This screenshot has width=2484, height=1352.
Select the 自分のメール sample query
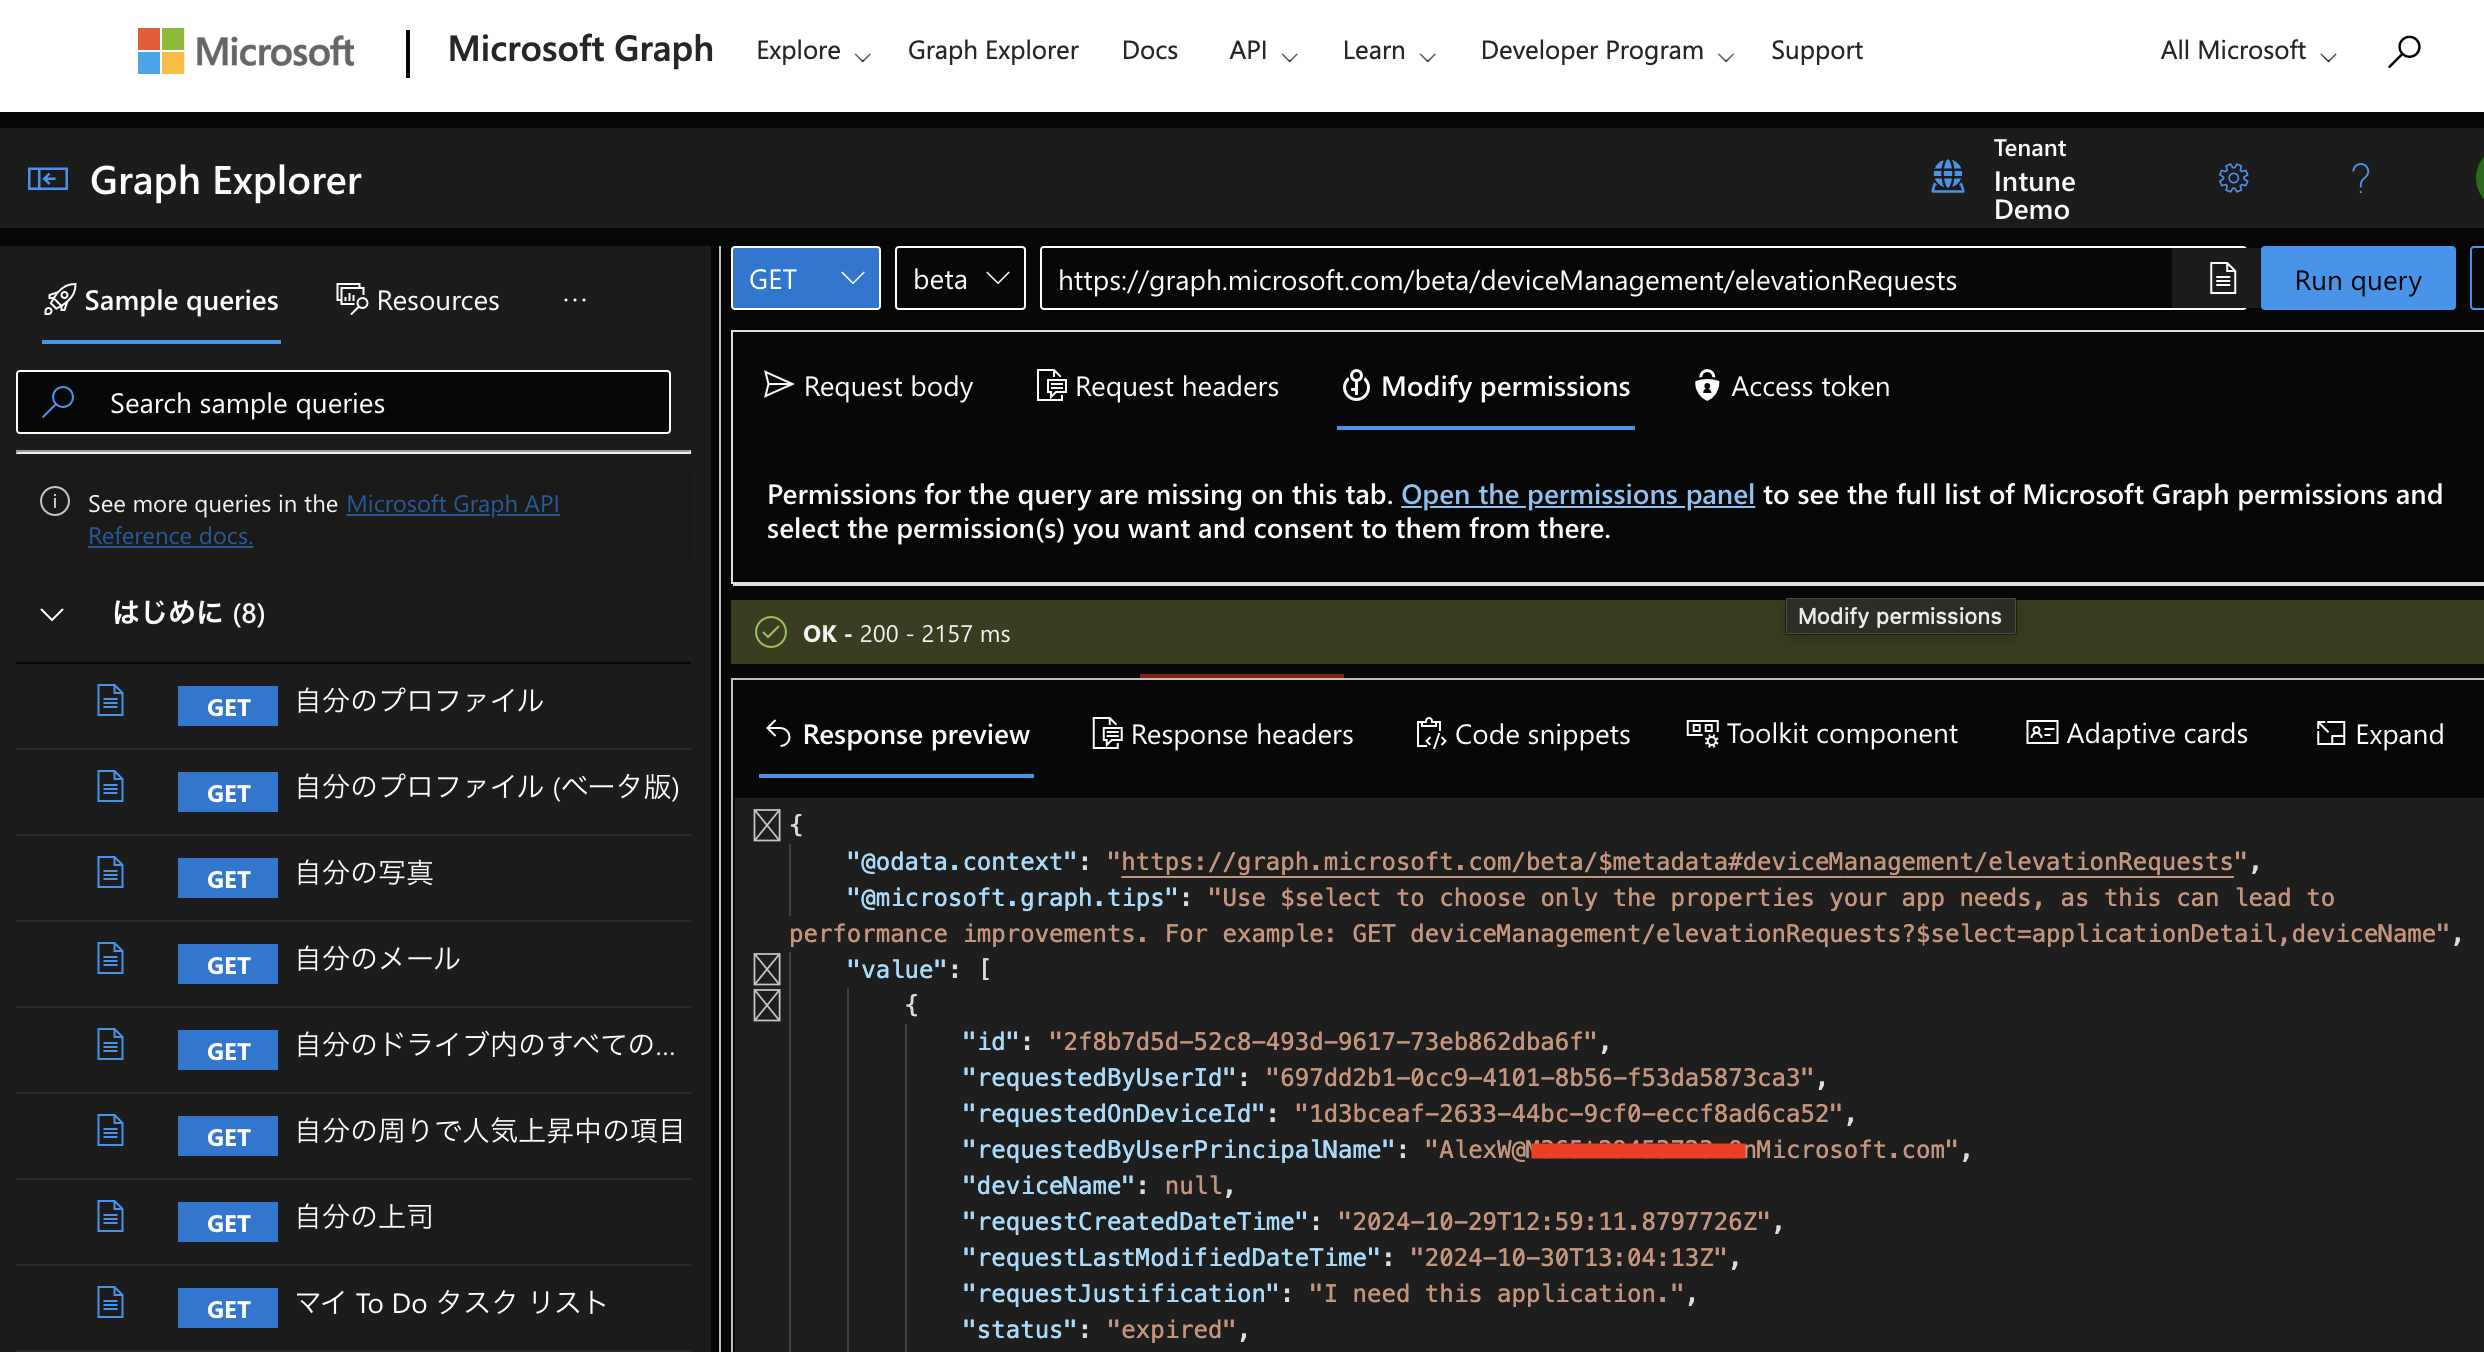[378, 960]
